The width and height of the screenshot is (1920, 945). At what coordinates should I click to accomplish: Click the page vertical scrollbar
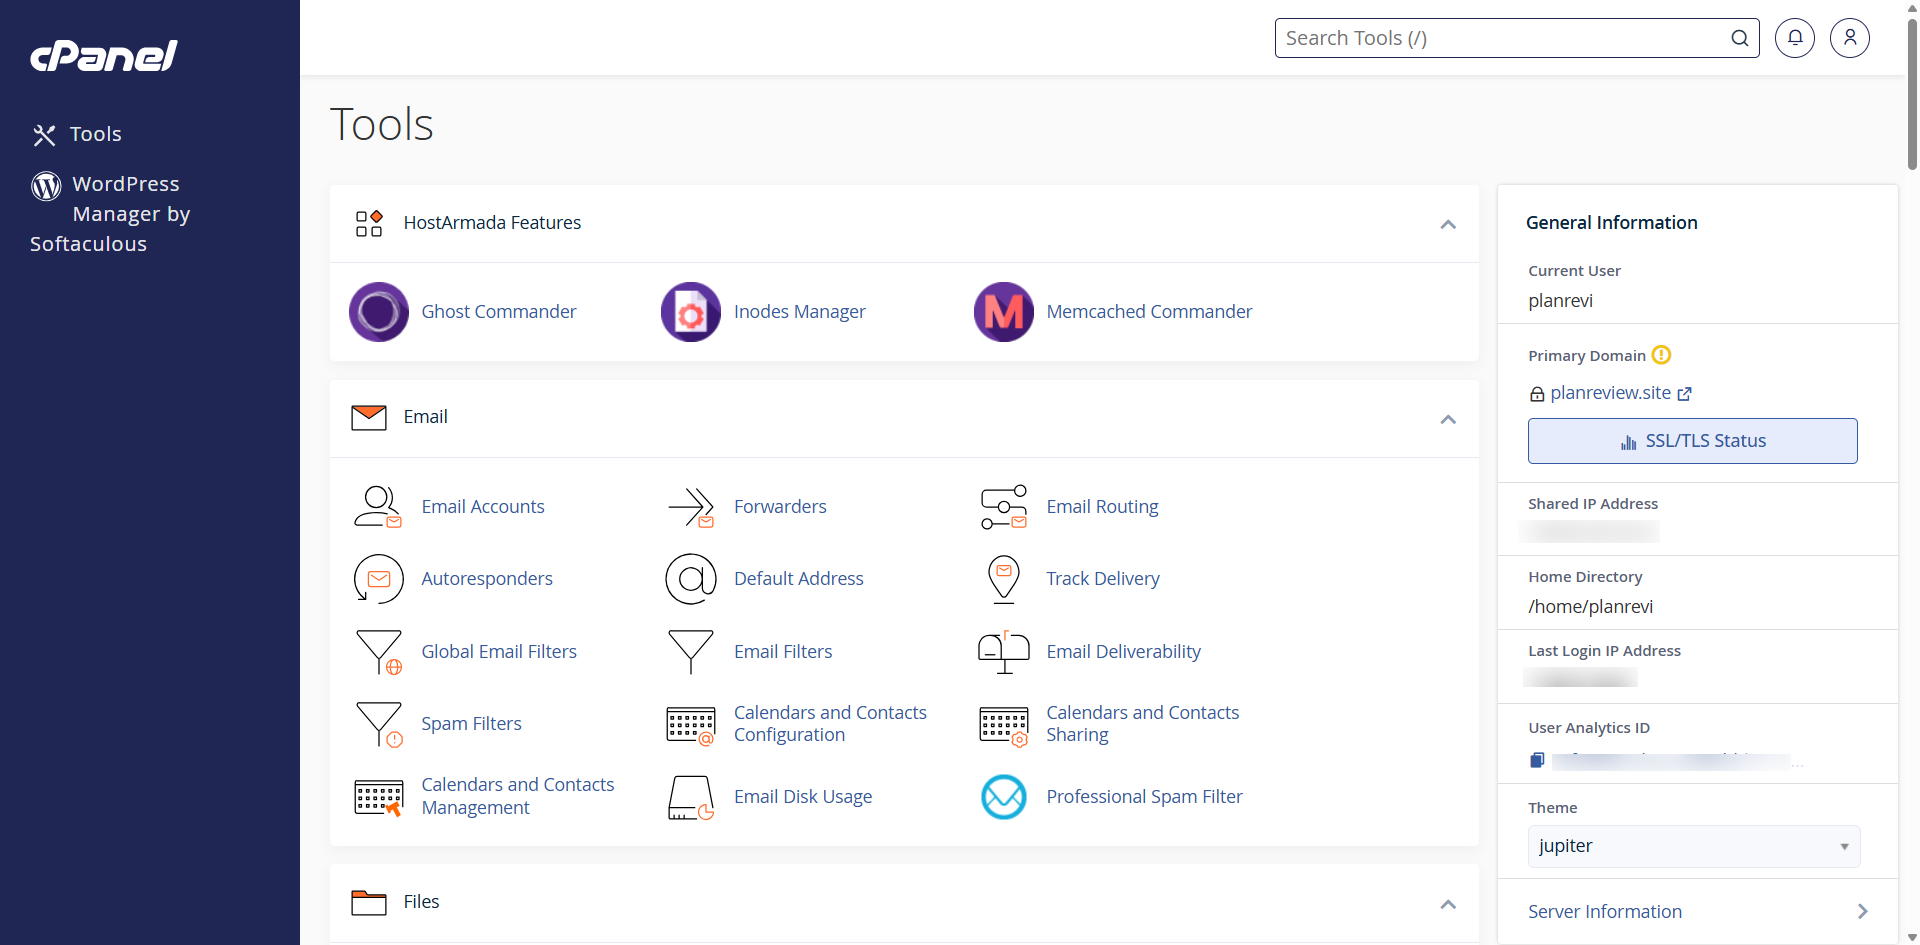pos(1912,95)
